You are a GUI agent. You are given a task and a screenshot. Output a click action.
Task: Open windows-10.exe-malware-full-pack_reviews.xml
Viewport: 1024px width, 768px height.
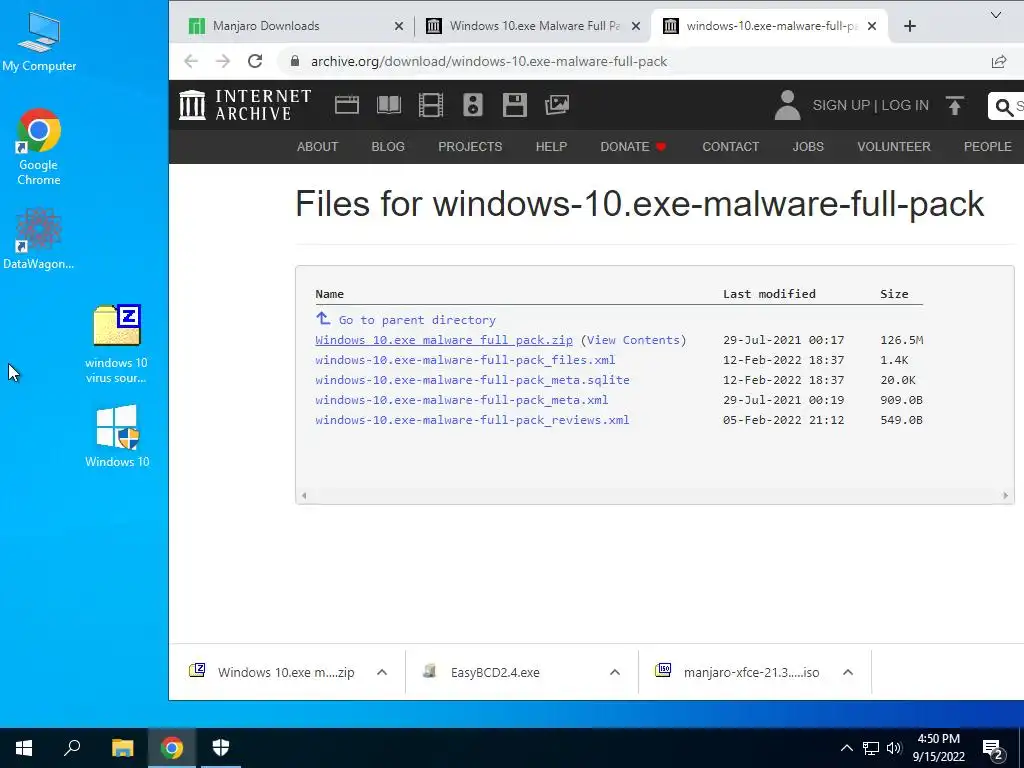(x=472, y=420)
